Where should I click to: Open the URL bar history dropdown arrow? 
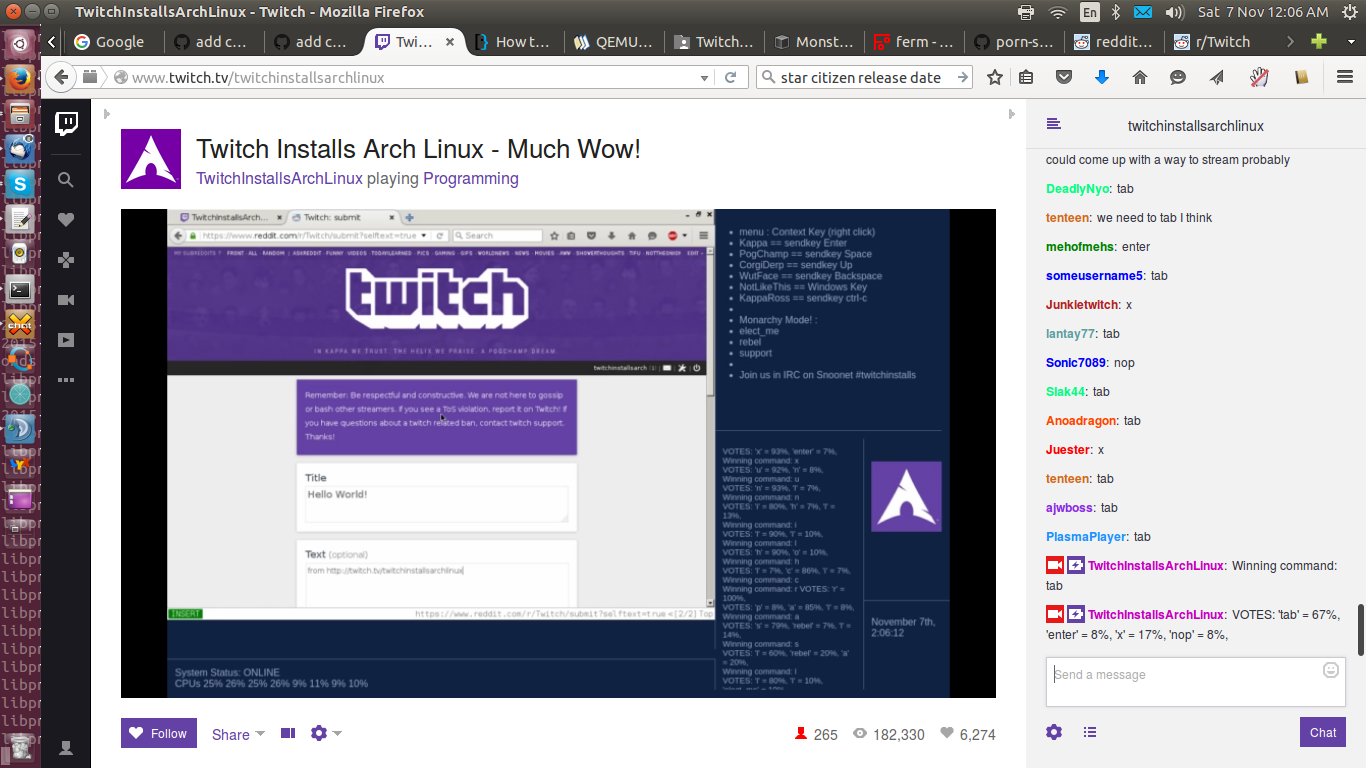705,77
